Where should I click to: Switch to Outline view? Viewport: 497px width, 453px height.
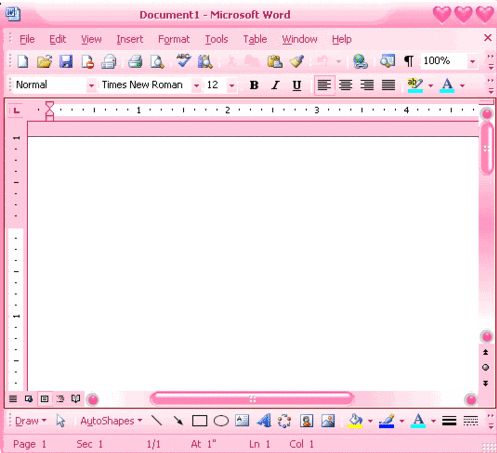click(x=60, y=398)
